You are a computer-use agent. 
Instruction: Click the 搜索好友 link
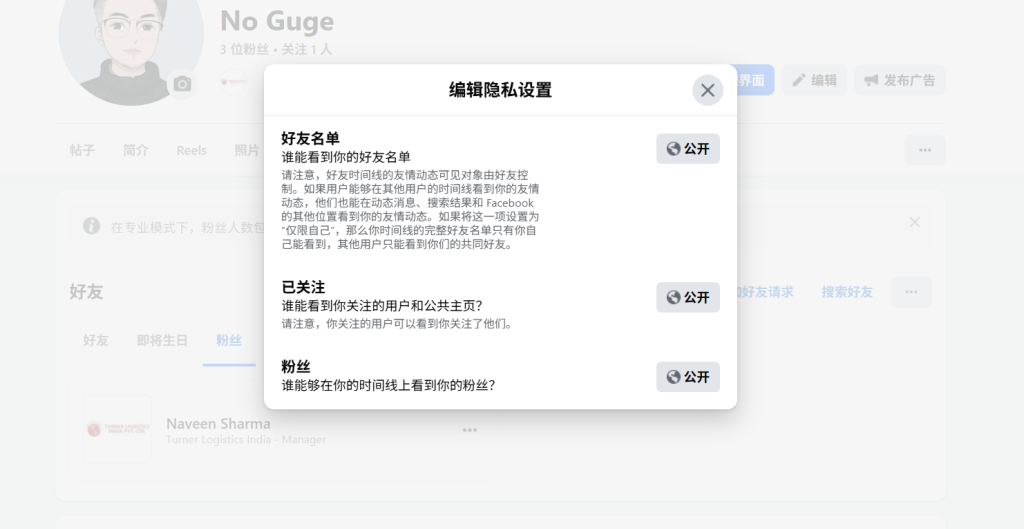point(847,292)
